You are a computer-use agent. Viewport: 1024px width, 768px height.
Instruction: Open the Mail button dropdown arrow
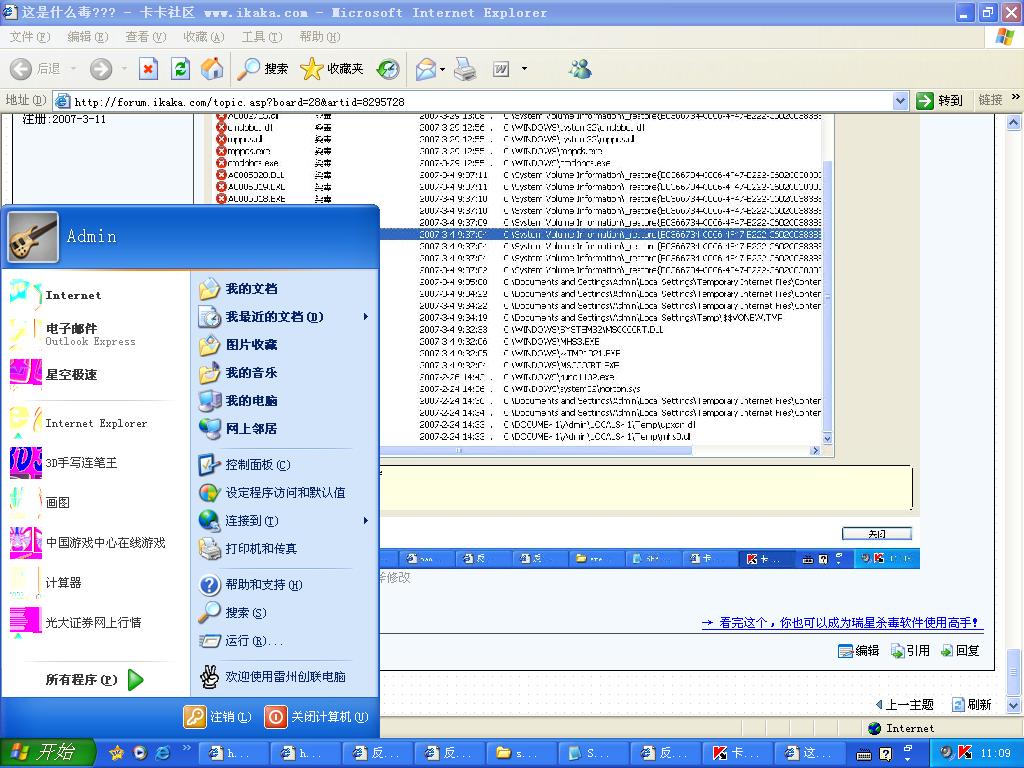pos(442,69)
